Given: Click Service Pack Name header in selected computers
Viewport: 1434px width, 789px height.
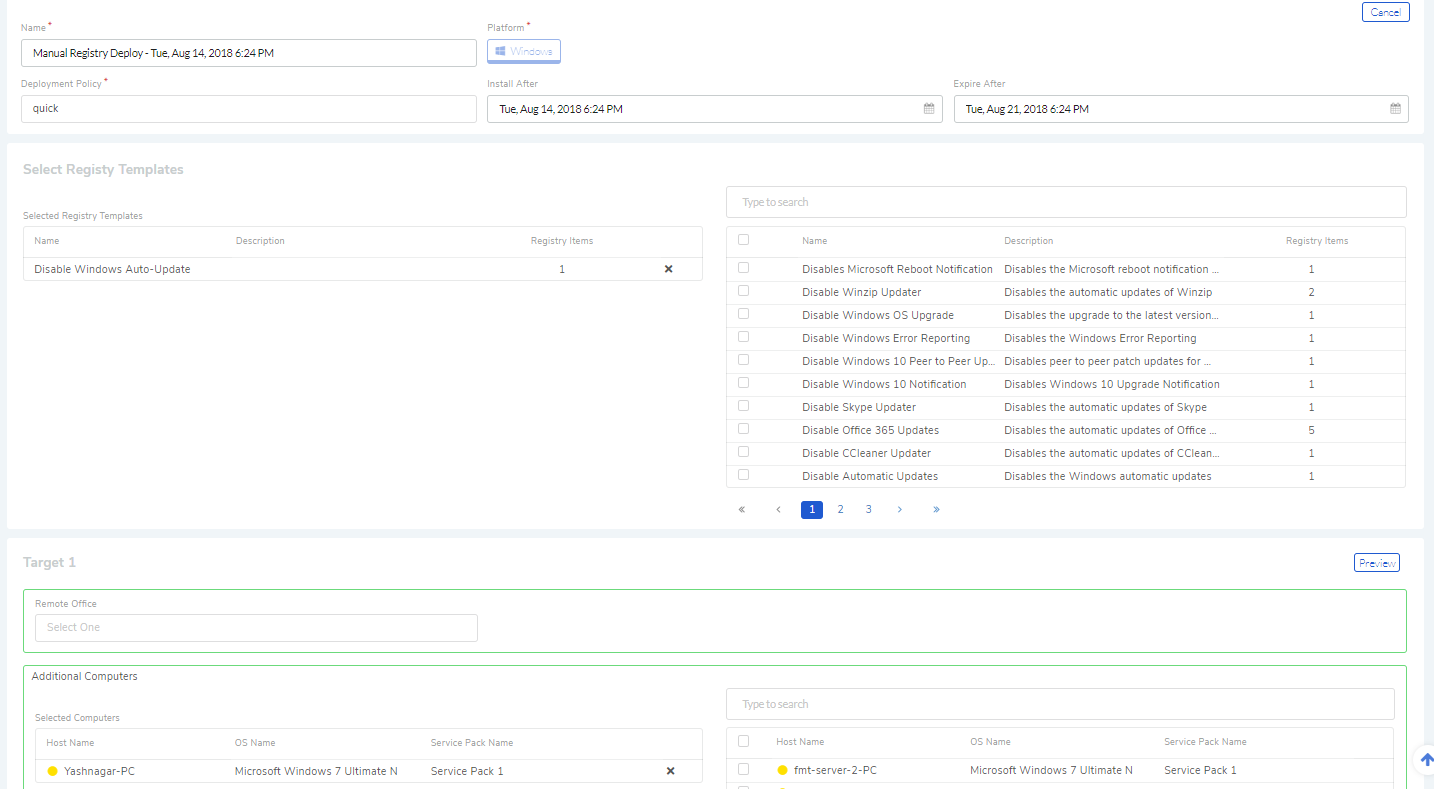Looking at the screenshot, I should 472,743.
